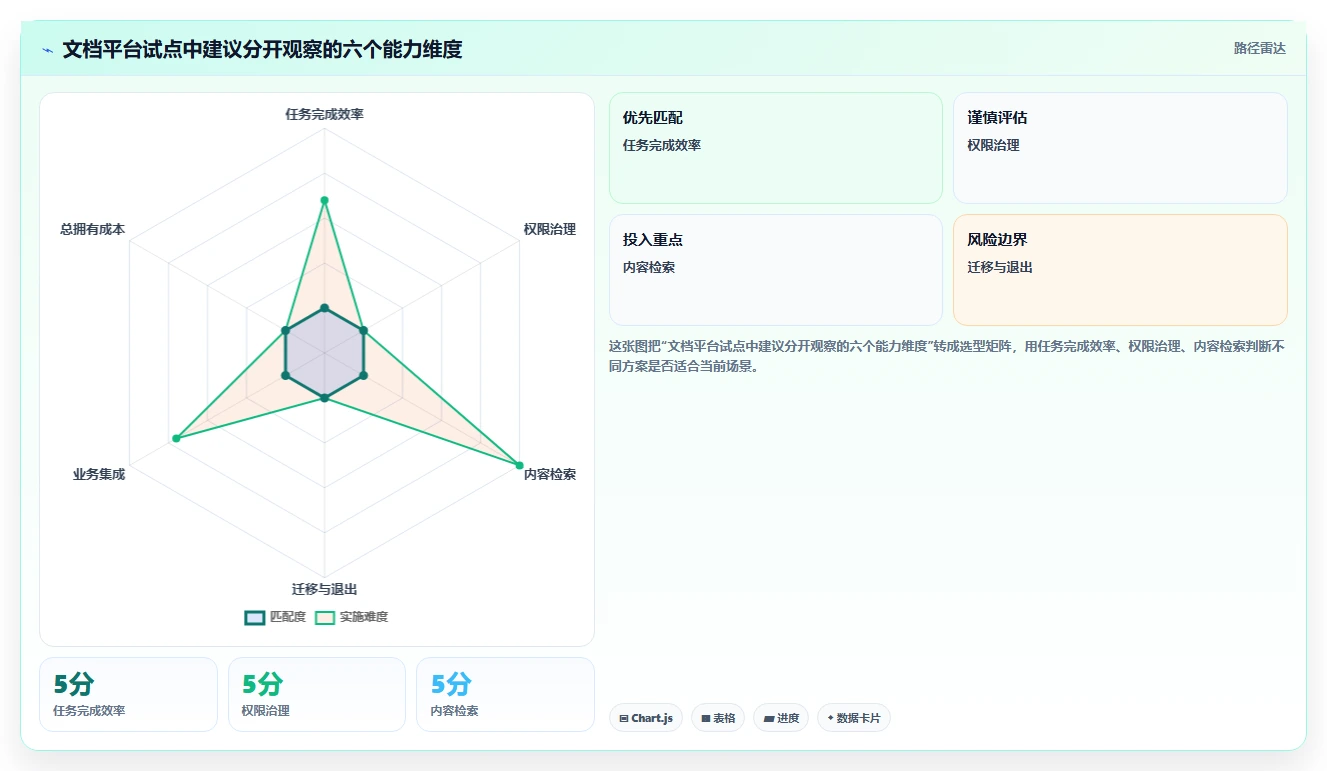Open the 投入重点 card
This screenshot has height=771, width=1327.
pos(776,270)
